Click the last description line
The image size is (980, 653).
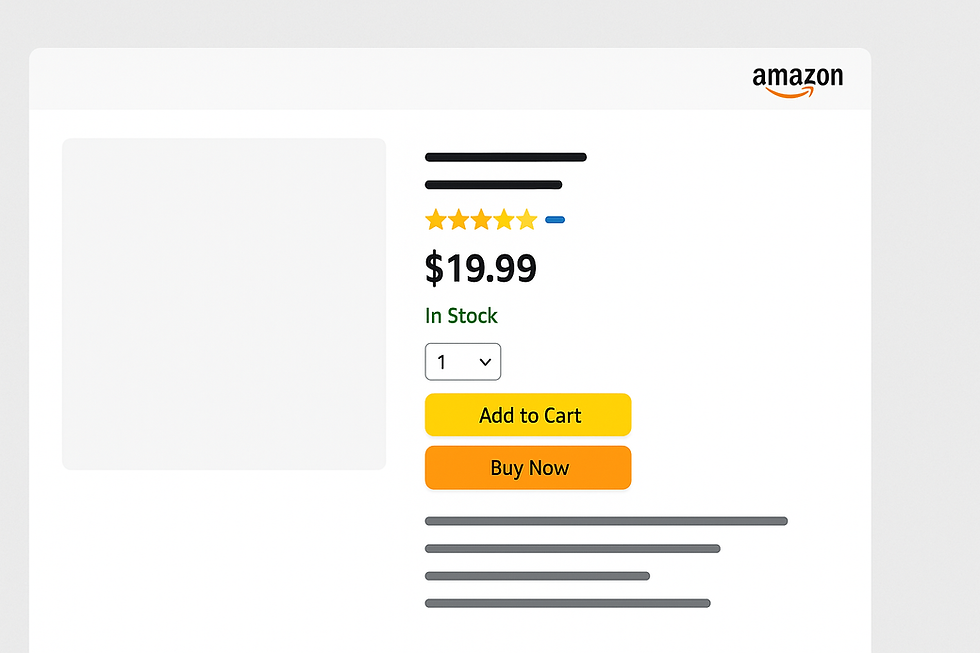[x=568, y=603]
